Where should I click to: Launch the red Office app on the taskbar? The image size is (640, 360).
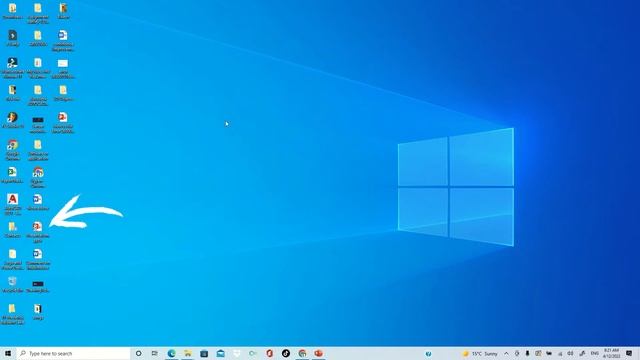coord(269,353)
